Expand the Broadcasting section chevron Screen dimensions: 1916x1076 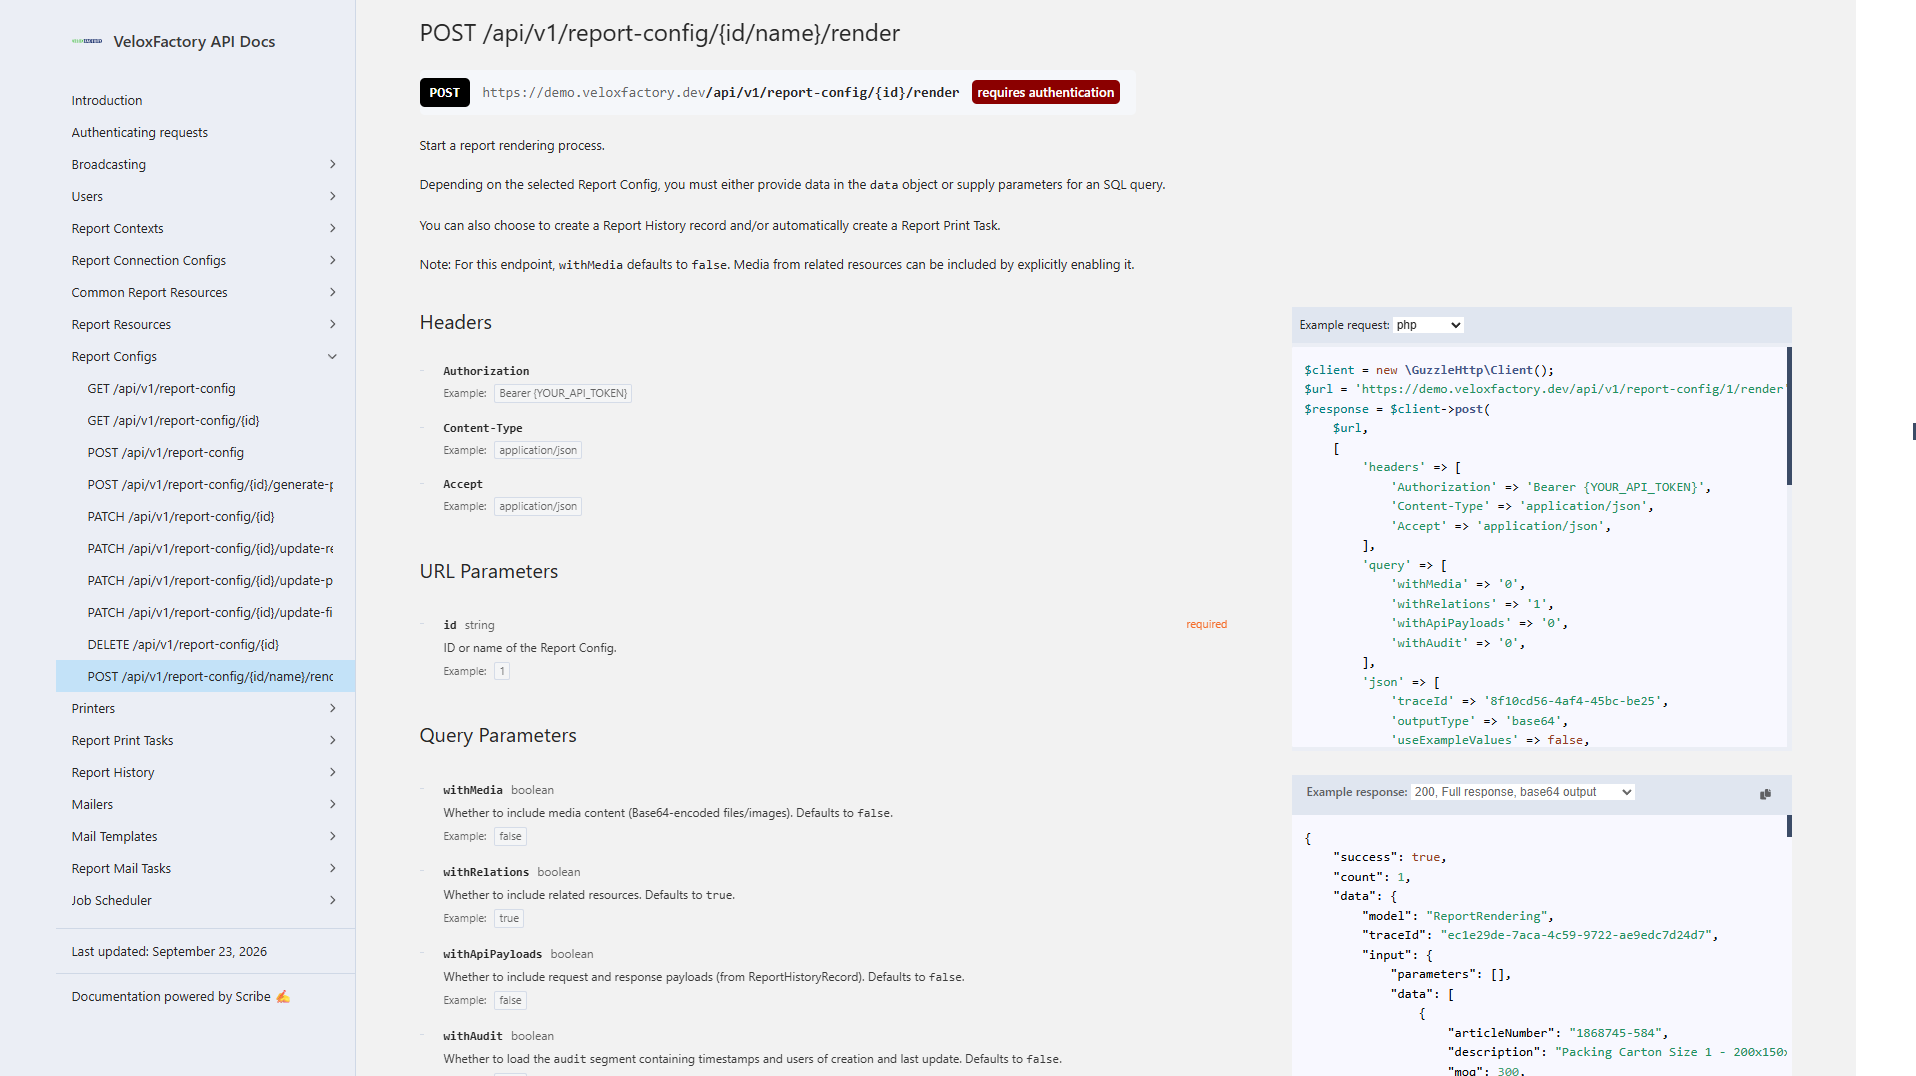333,164
